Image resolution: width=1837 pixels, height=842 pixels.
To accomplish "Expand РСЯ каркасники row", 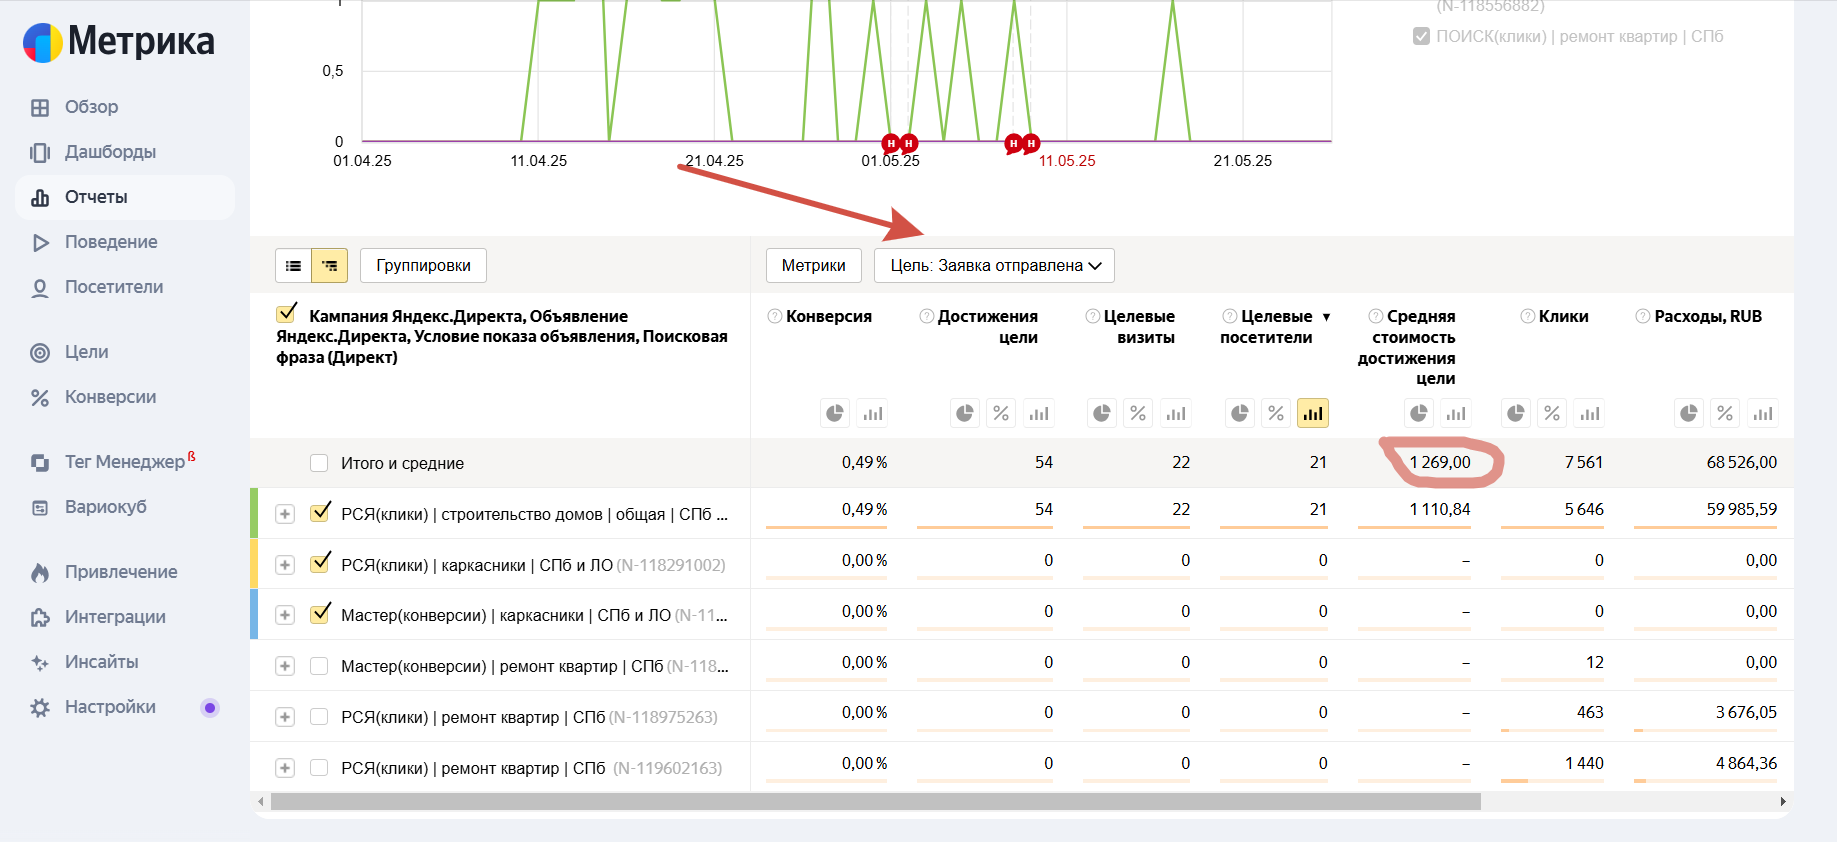I will [x=285, y=565].
